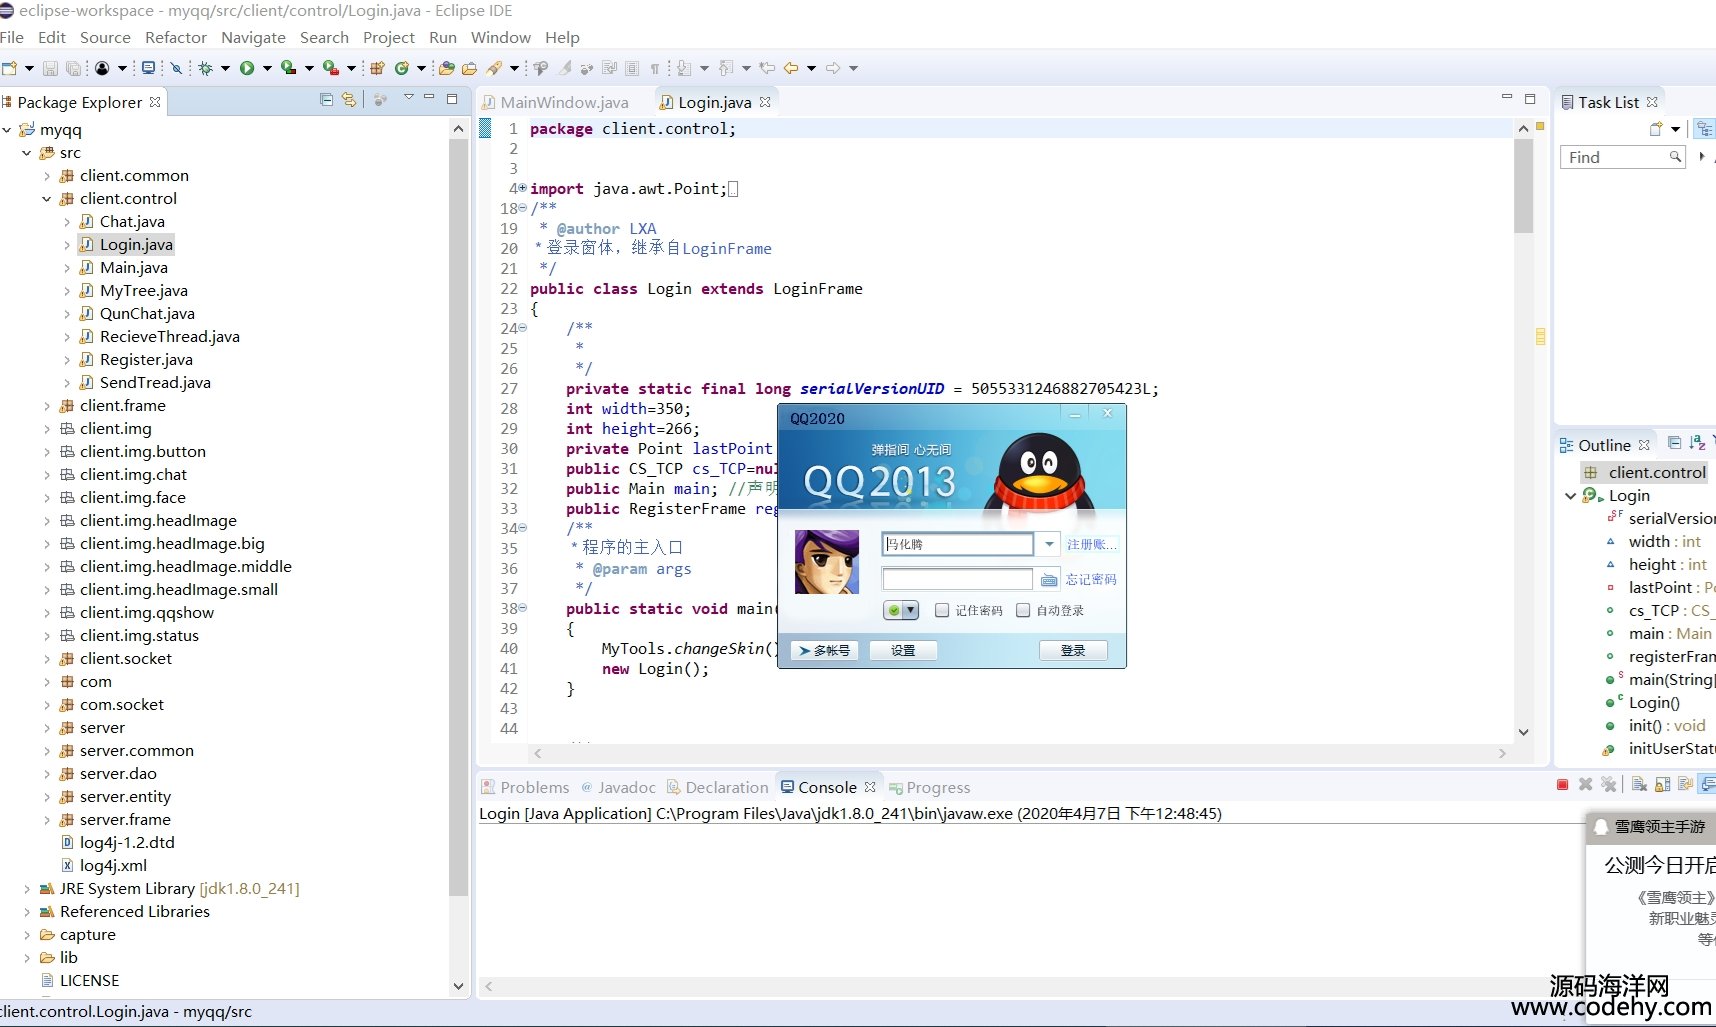This screenshot has height=1027, width=1716.
Task: Click Collapse All in Package Explorer
Action: (x=326, y=99)
